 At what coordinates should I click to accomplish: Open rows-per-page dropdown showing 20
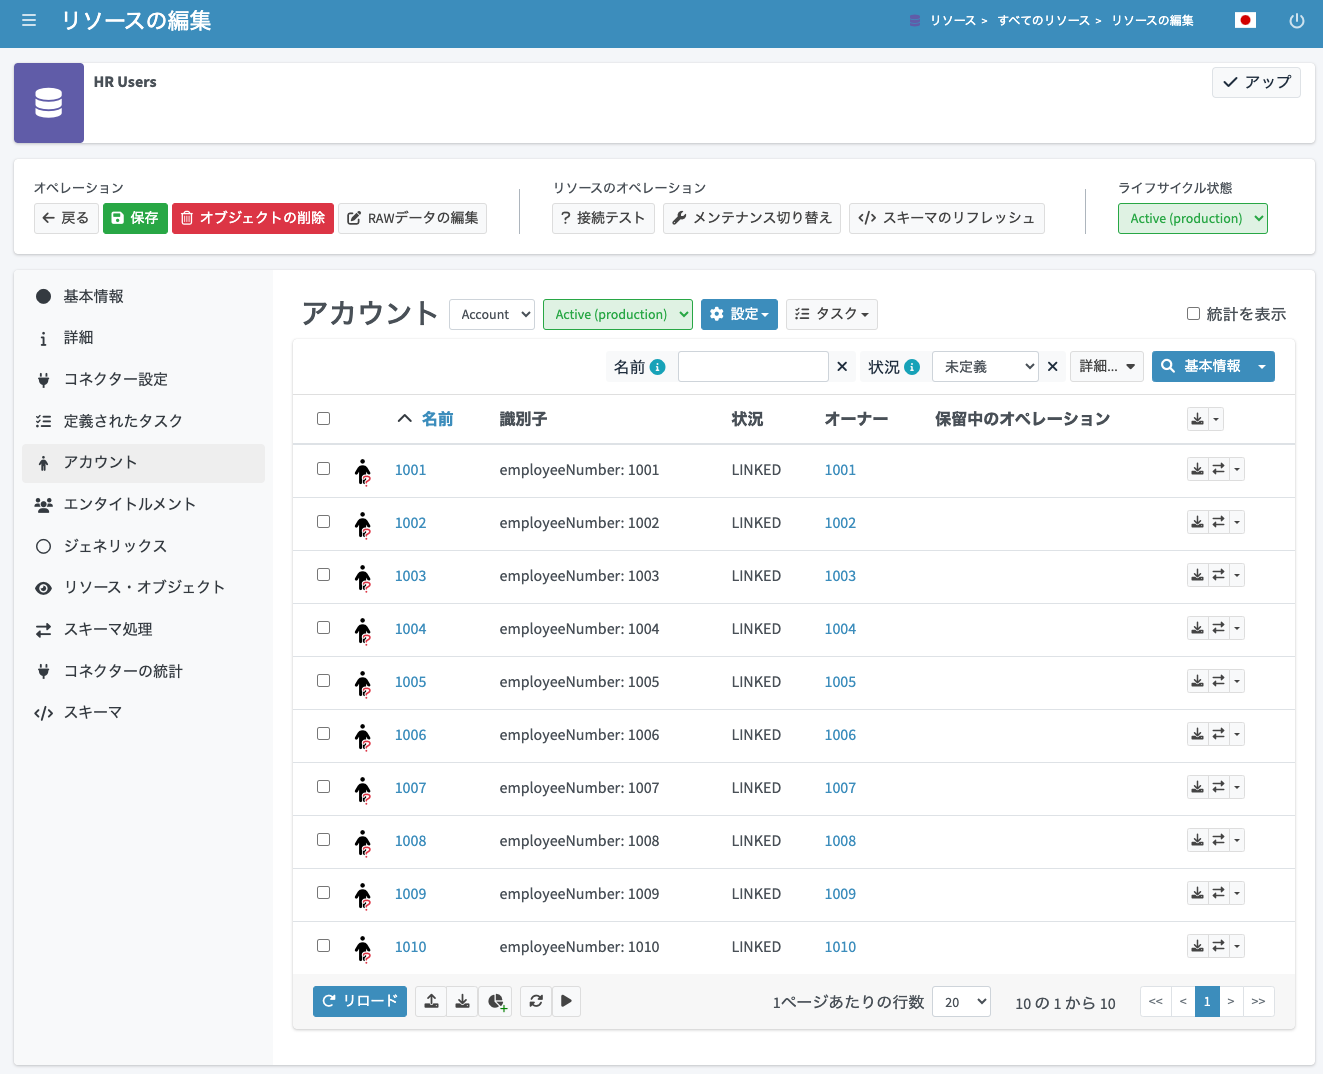pyautogui.click(x=961, y=1002)
